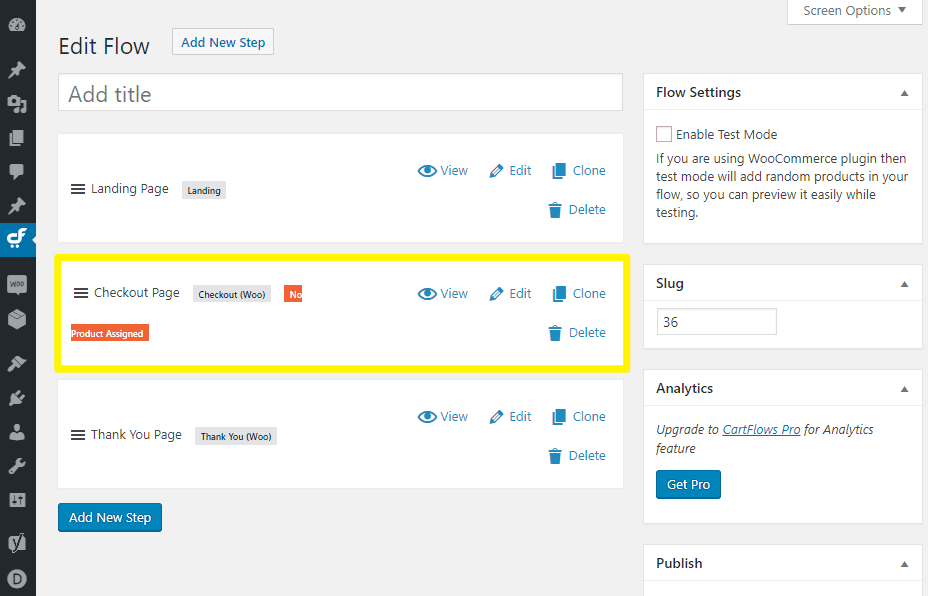928x596 pixels.
Task: Collapse the Analytics panel
Action: coord(904,389)
